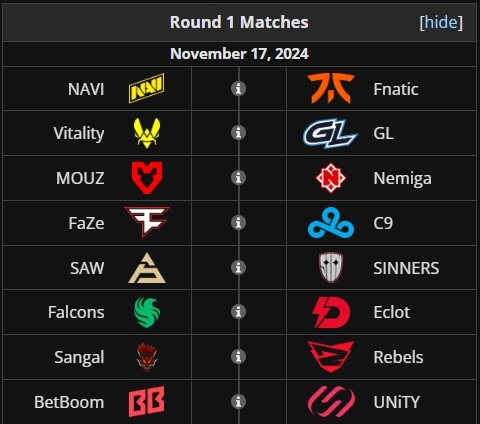The image size is (480, 424).
Task: Open match info for Vitality vs GL
Action: pyautogui.click(x=238, y=133)
